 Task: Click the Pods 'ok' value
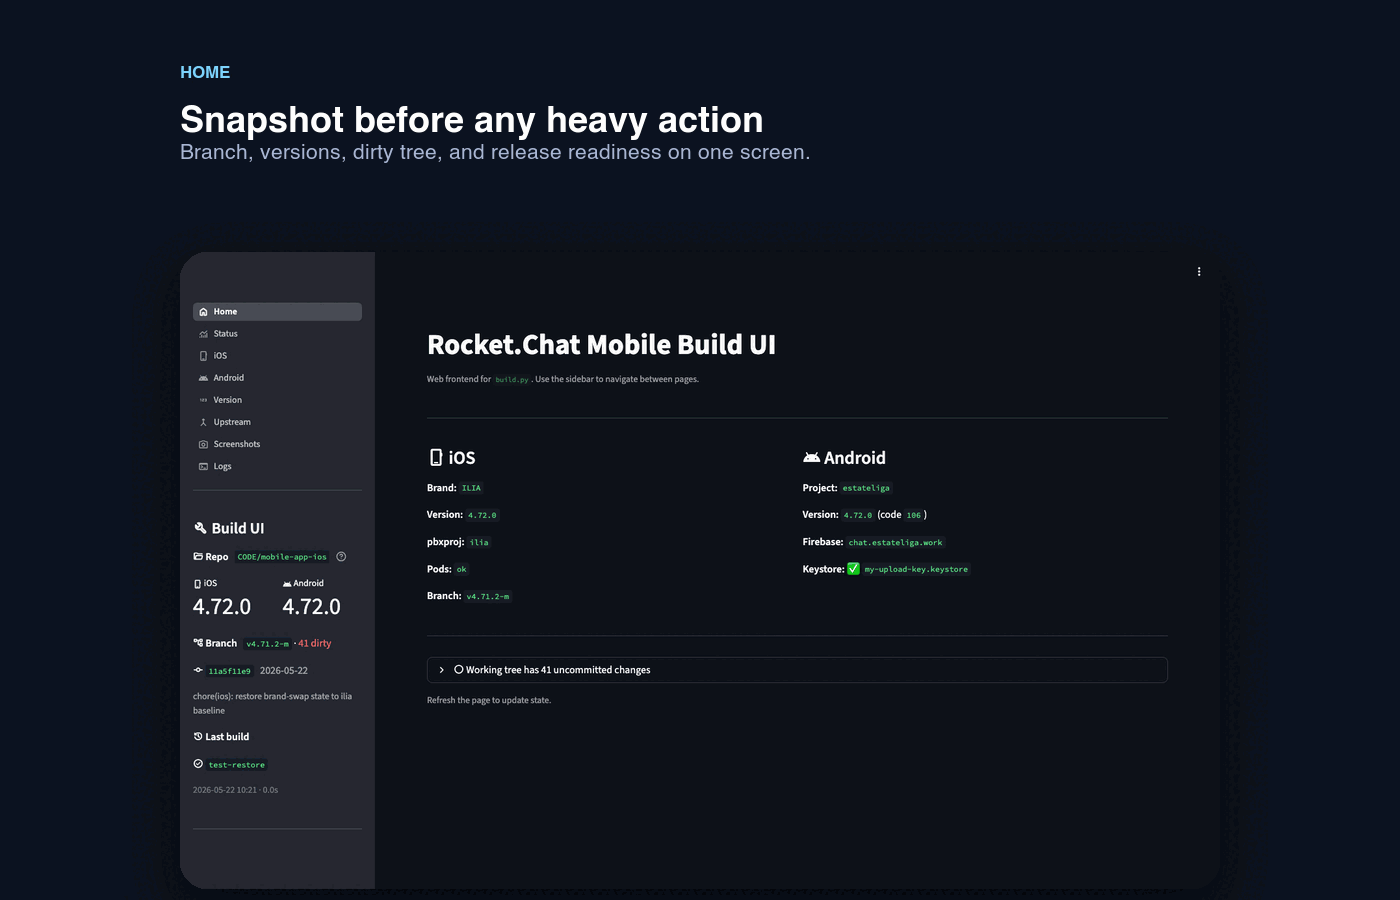click(x=461, y=569)
